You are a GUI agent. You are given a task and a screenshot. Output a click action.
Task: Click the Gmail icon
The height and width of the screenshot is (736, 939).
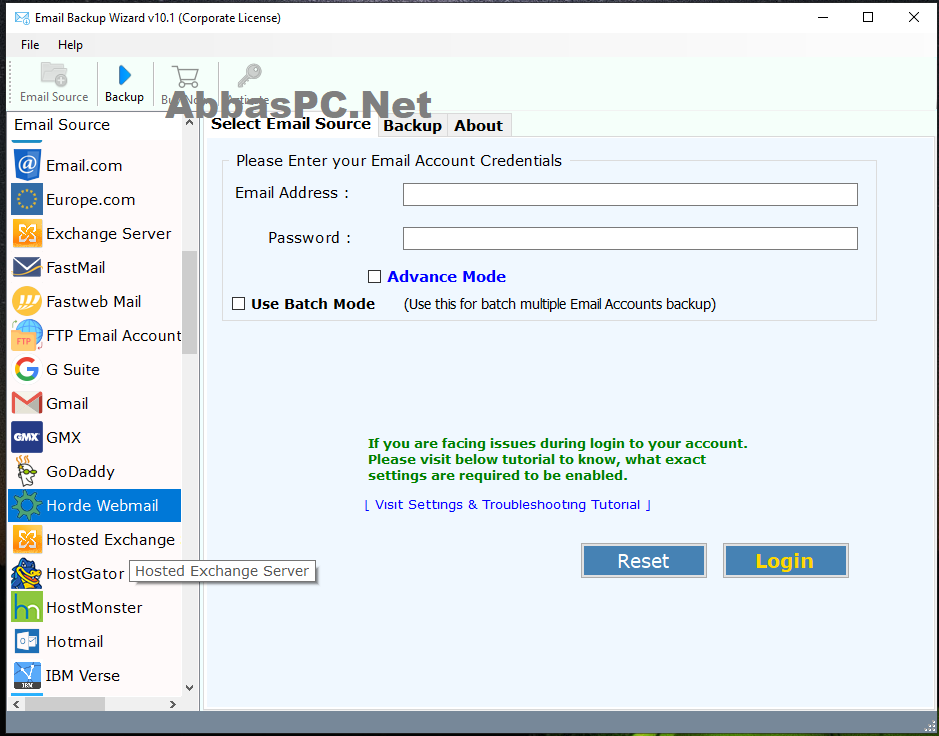[x=27, y=403]
